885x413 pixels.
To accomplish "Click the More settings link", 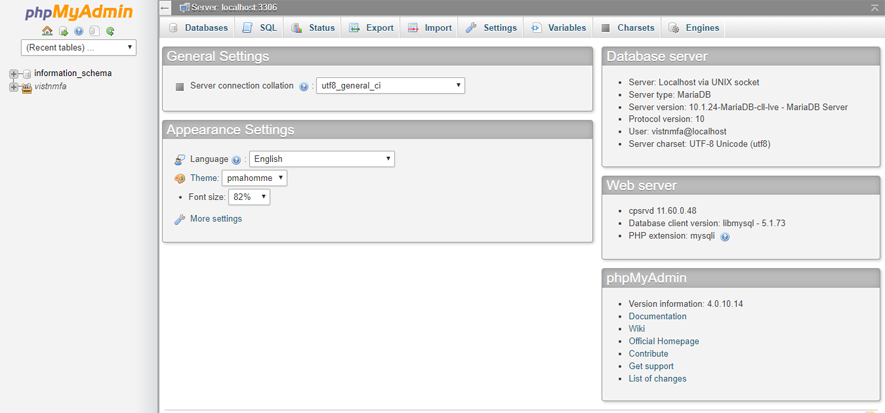I will 216,219.
